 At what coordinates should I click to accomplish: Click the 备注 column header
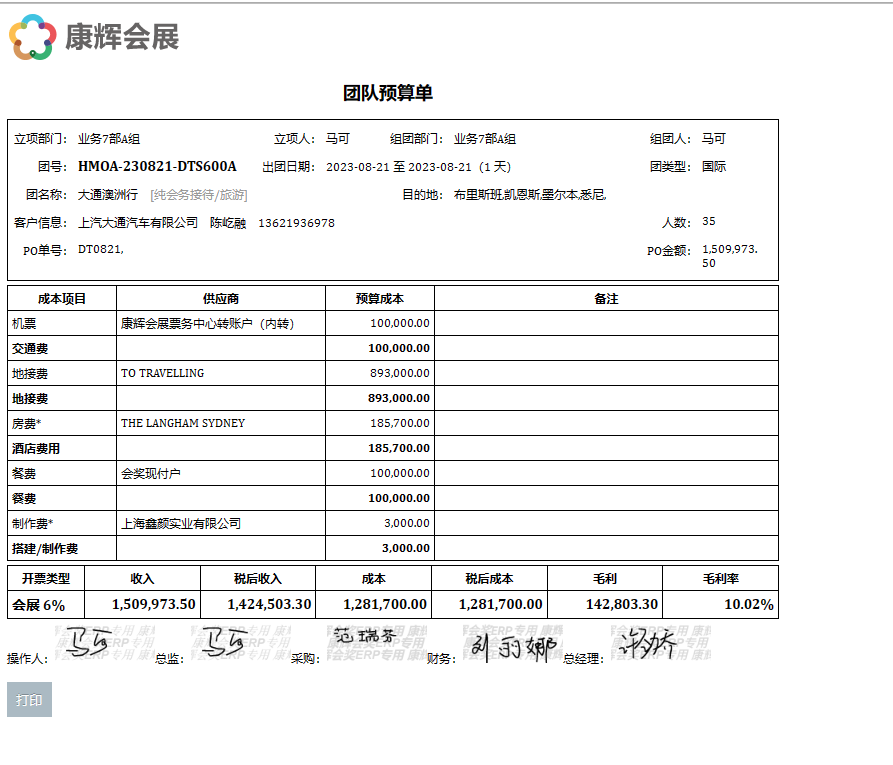[x=606, y=299]
